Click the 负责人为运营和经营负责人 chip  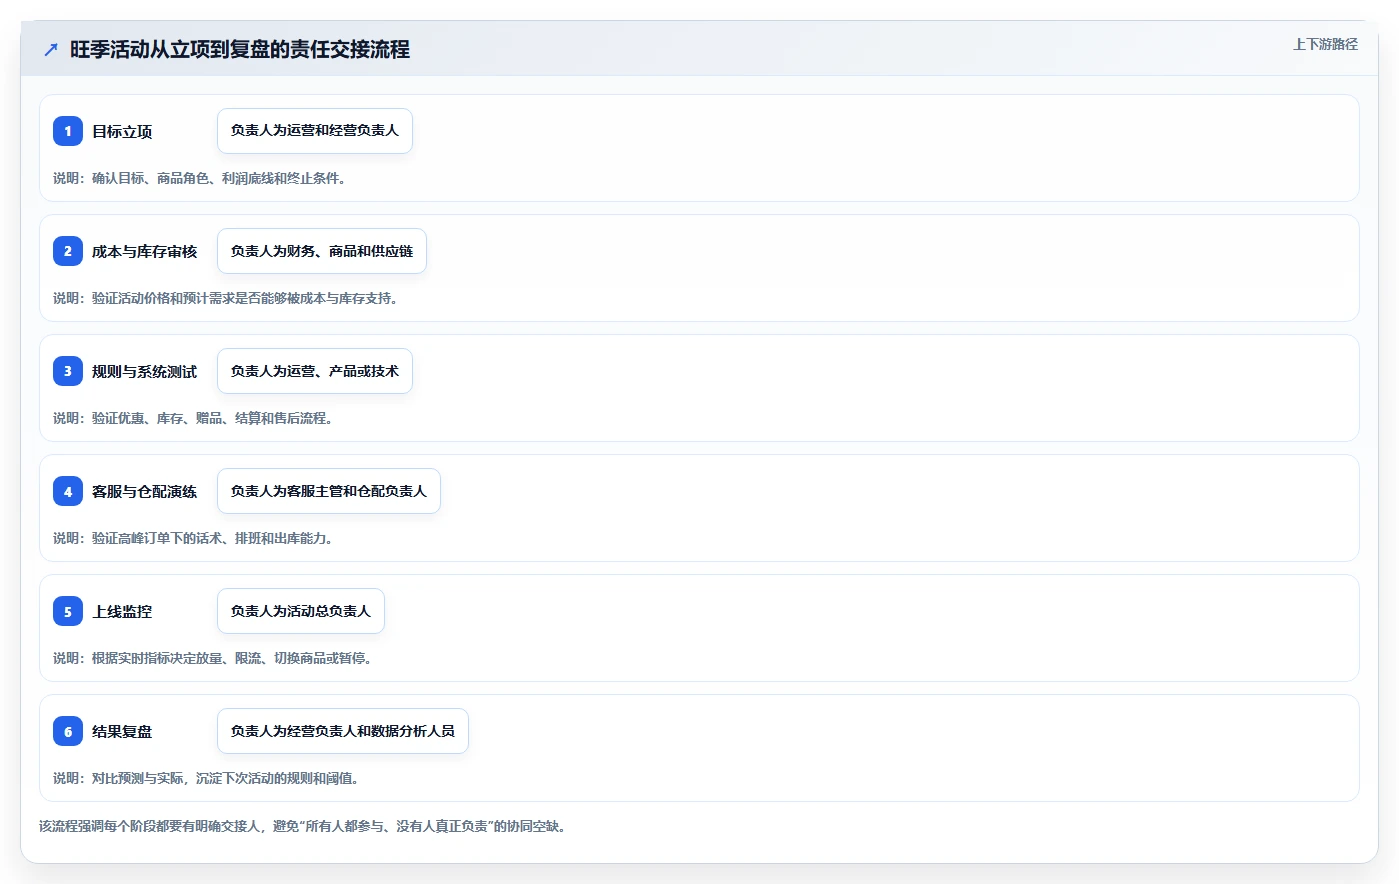coord(315,131)
